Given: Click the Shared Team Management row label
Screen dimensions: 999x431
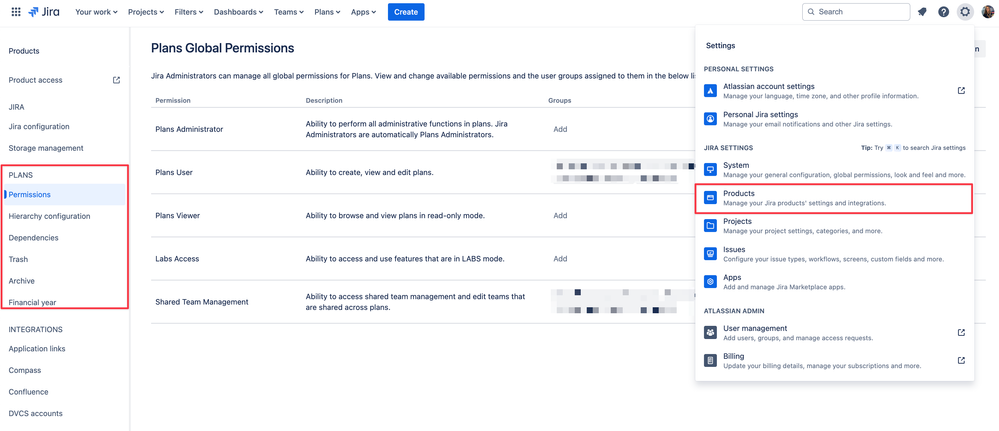Looking at the screenshot, I should pos(202,302).
